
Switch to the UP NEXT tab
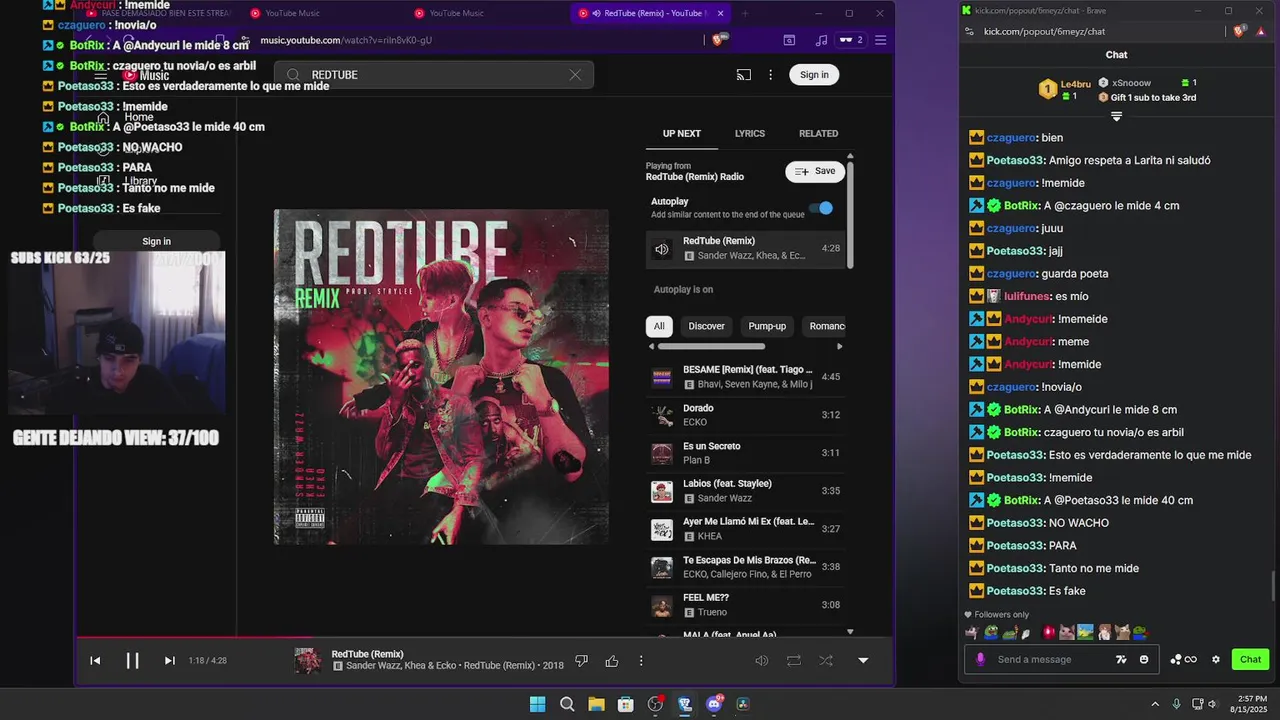[x=682, y=133]
